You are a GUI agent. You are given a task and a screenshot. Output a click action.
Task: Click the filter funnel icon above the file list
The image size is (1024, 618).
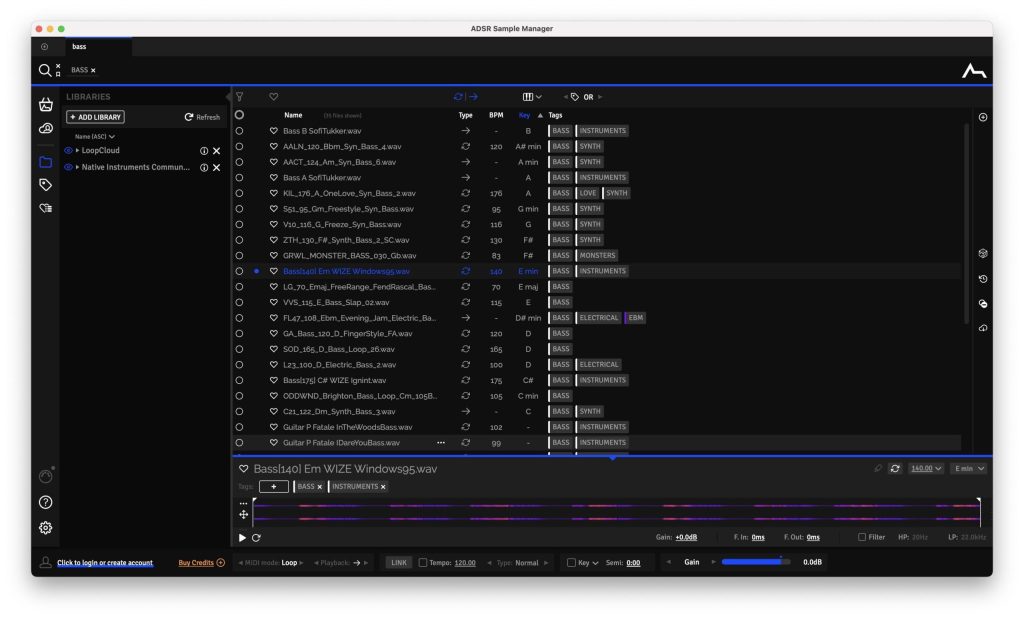point(239,97)
